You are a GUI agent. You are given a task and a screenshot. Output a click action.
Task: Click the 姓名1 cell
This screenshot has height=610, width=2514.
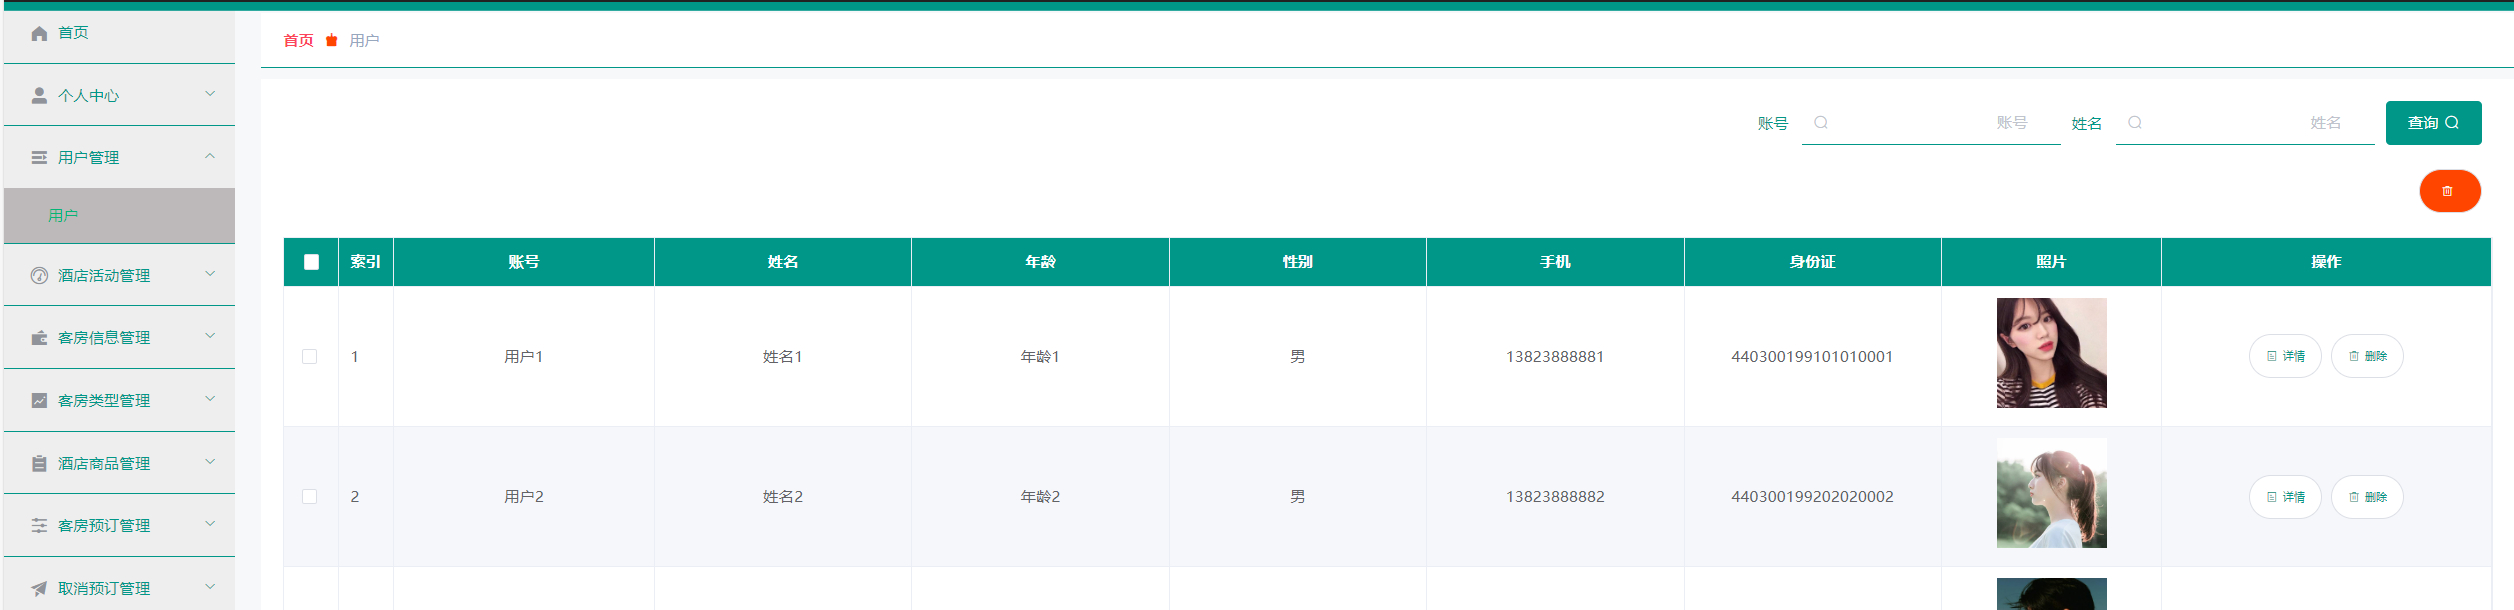(783, 357)
